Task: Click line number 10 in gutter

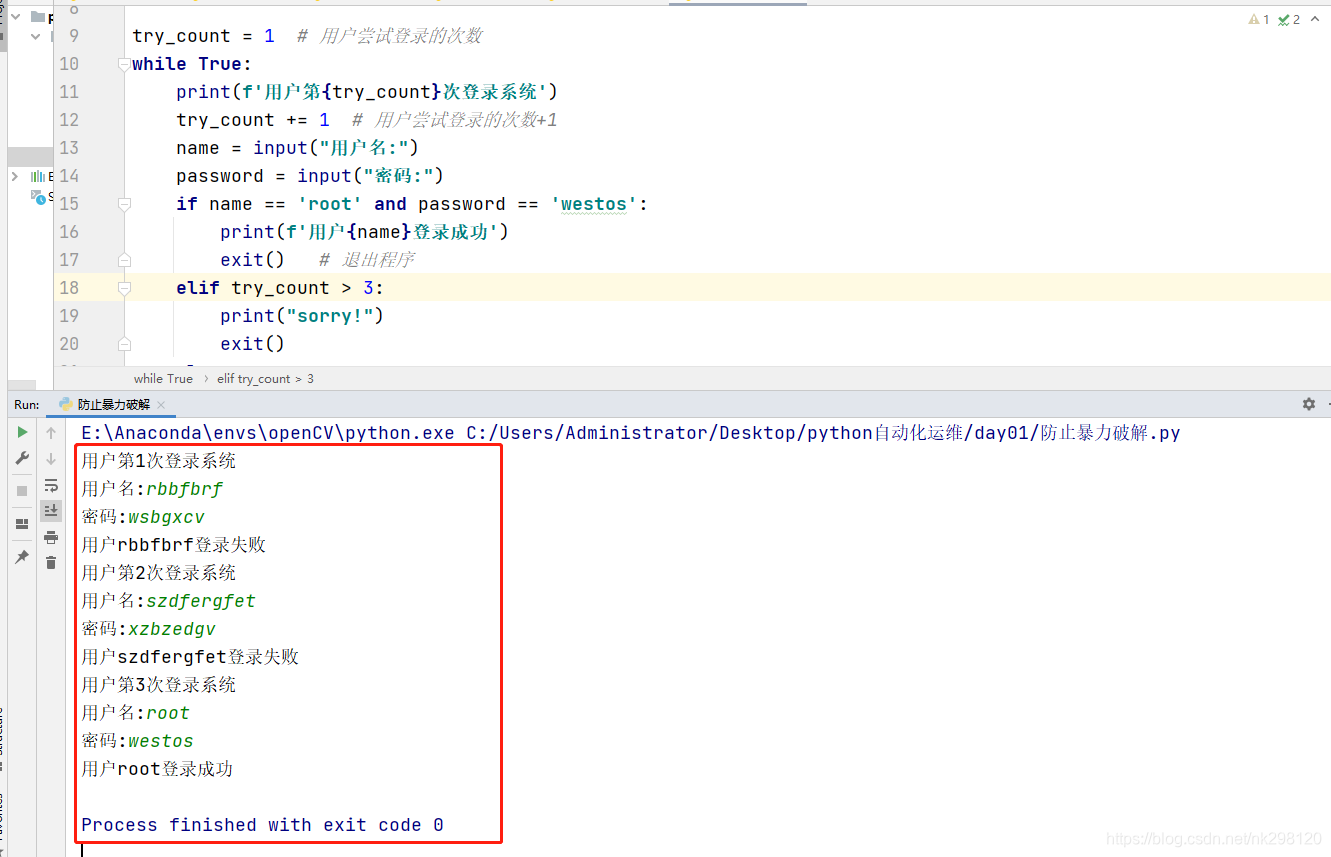Action: point(68,64)
